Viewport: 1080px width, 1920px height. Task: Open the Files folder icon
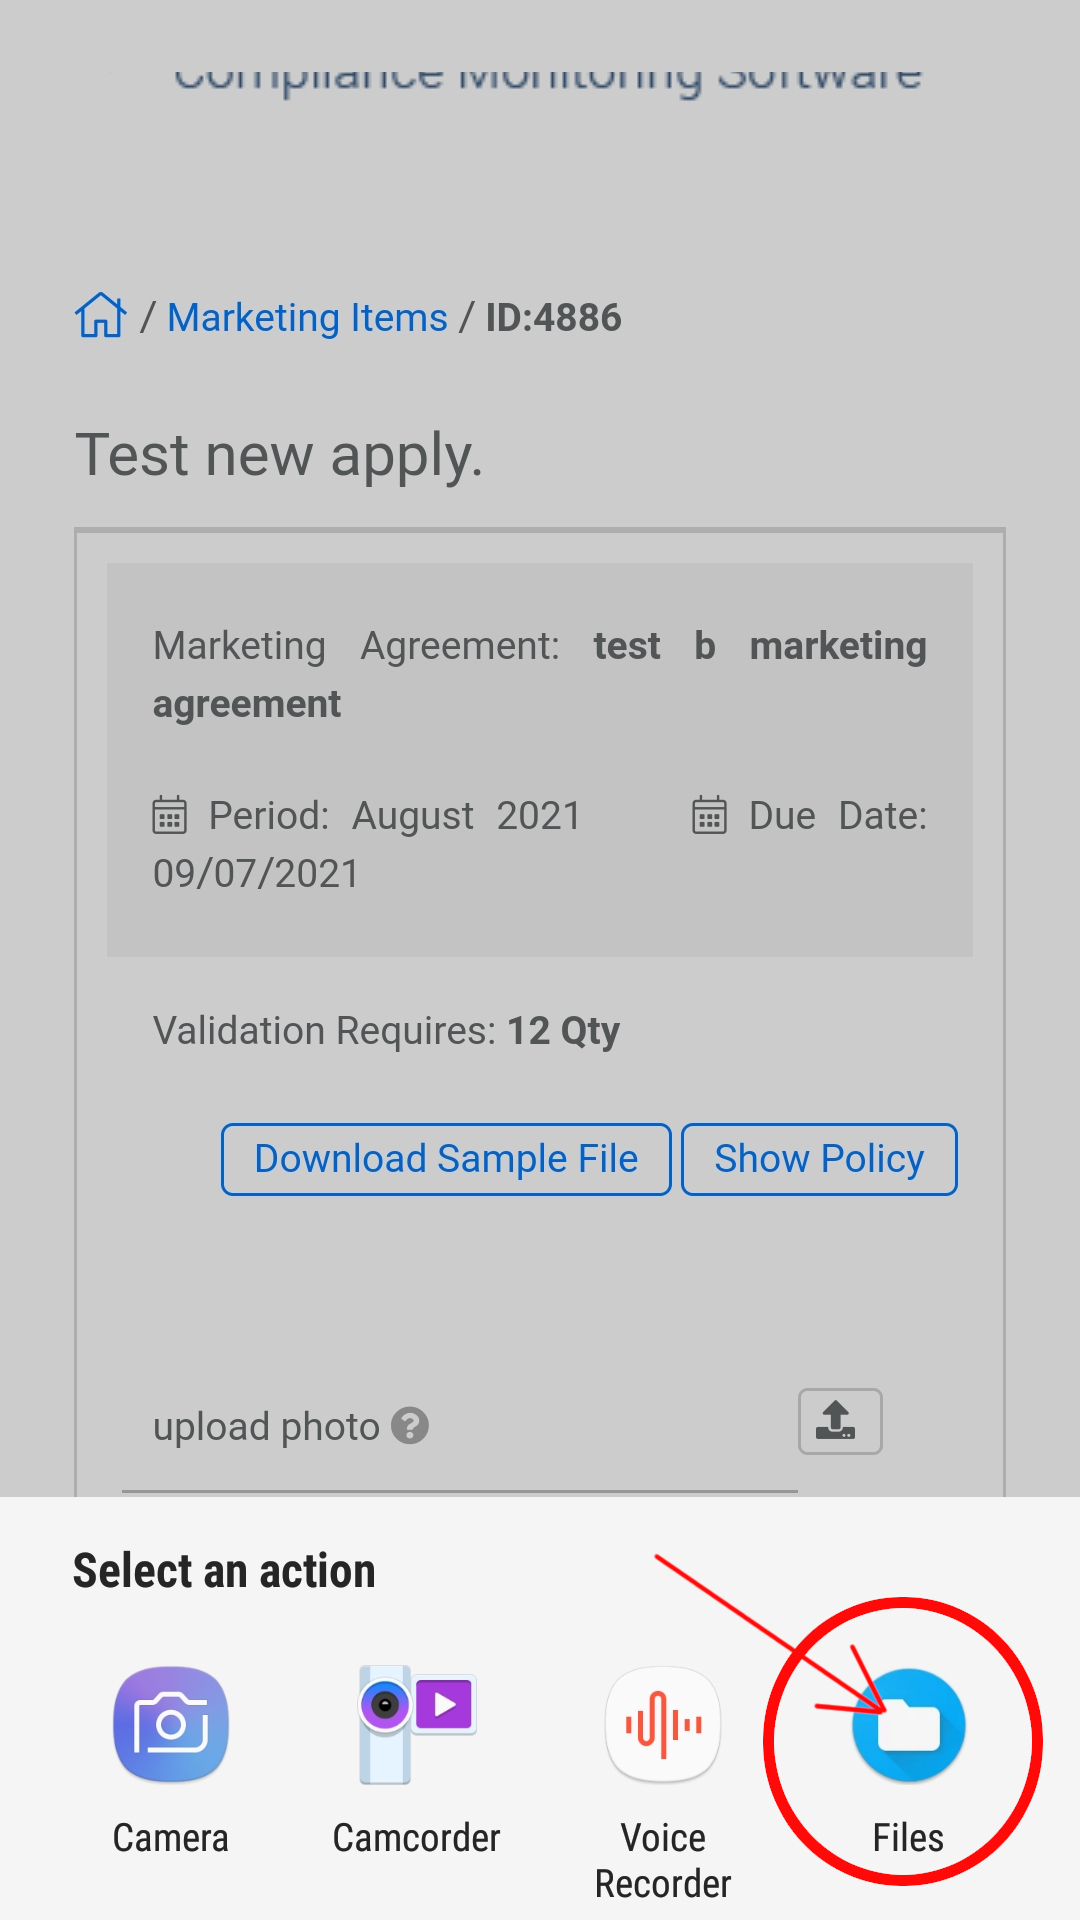point(908,1726)
